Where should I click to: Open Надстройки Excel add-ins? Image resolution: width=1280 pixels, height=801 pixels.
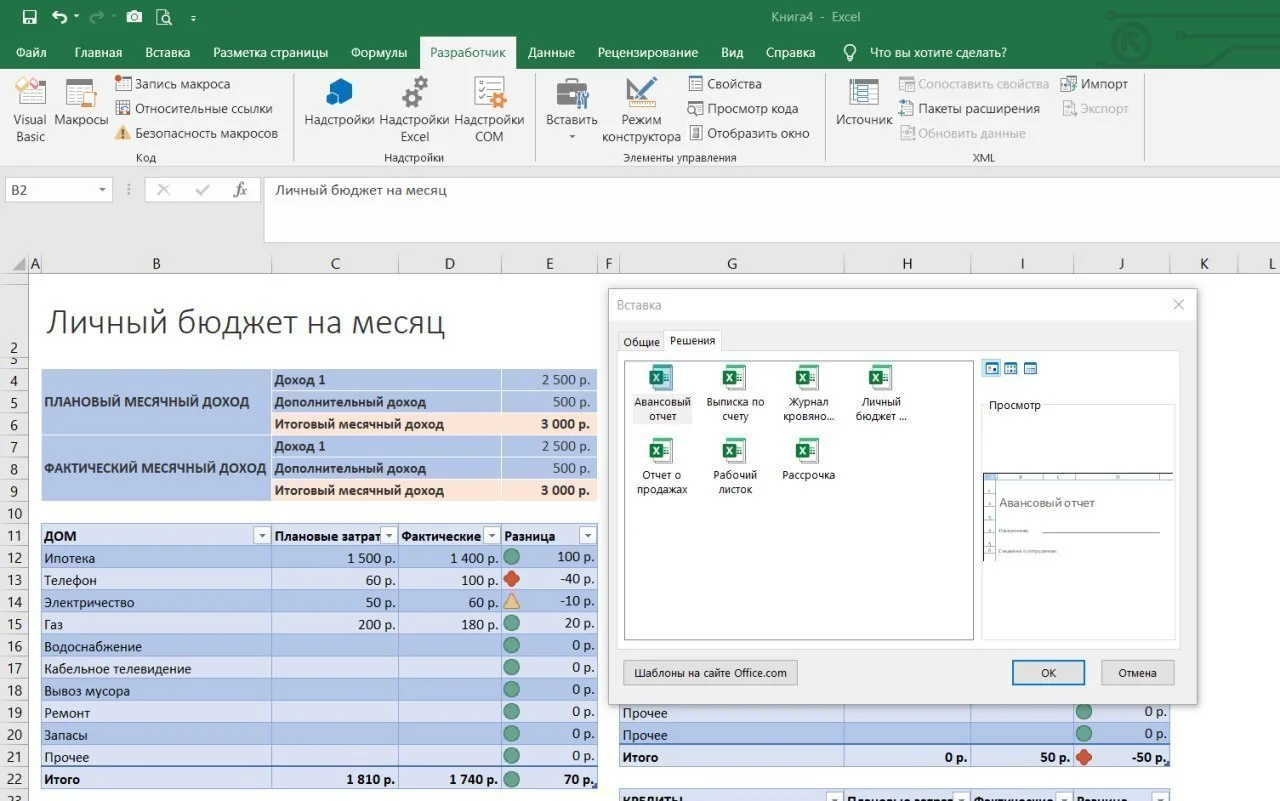[415, 108]
